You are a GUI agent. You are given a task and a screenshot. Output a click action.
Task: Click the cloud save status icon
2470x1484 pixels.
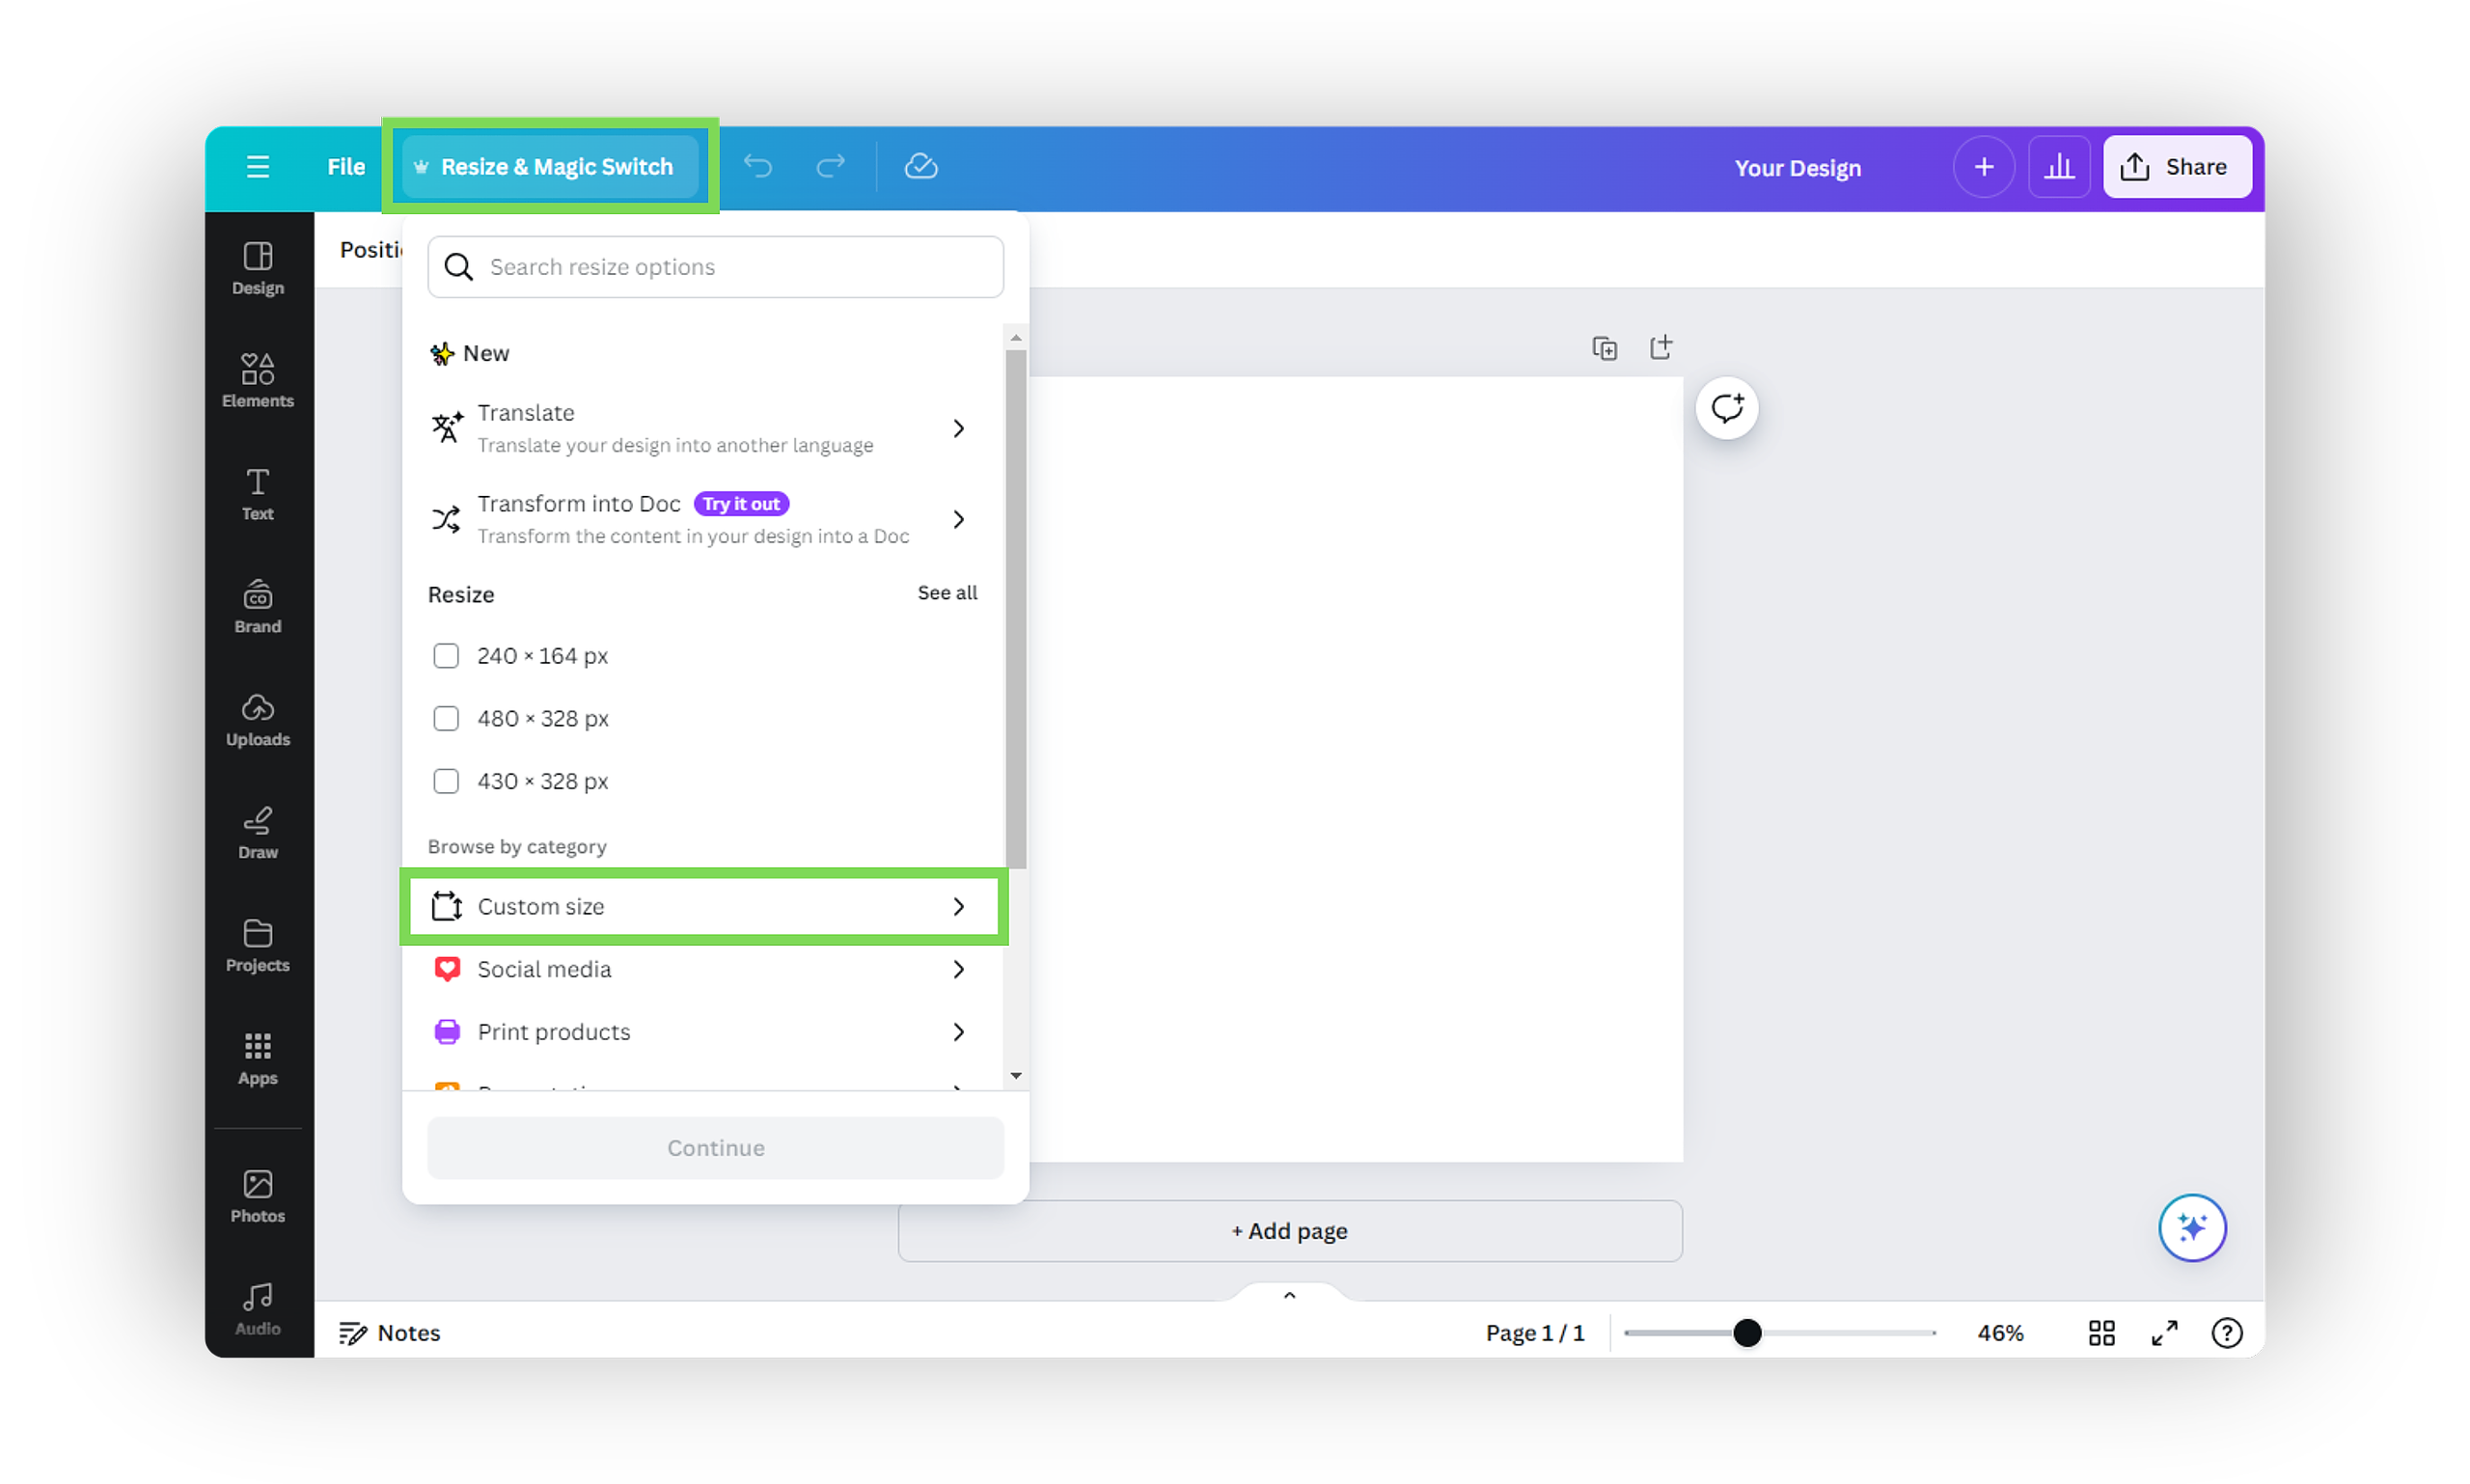[x=920, y=166]
